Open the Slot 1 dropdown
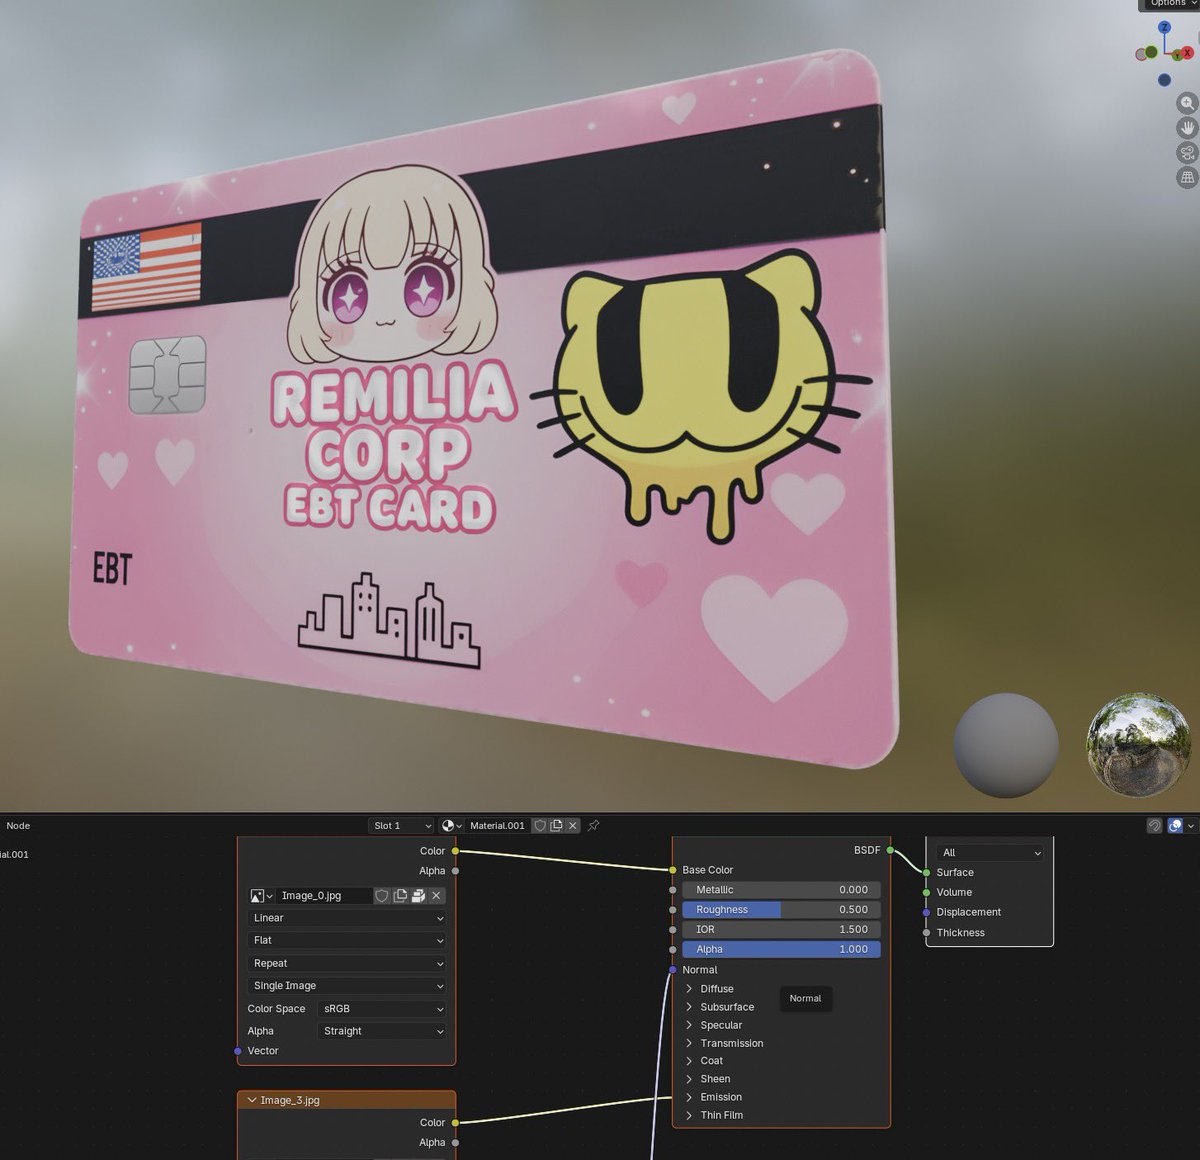This screenshot has height=1160, width=1200. pyautogui.click(x=401, y=826)
